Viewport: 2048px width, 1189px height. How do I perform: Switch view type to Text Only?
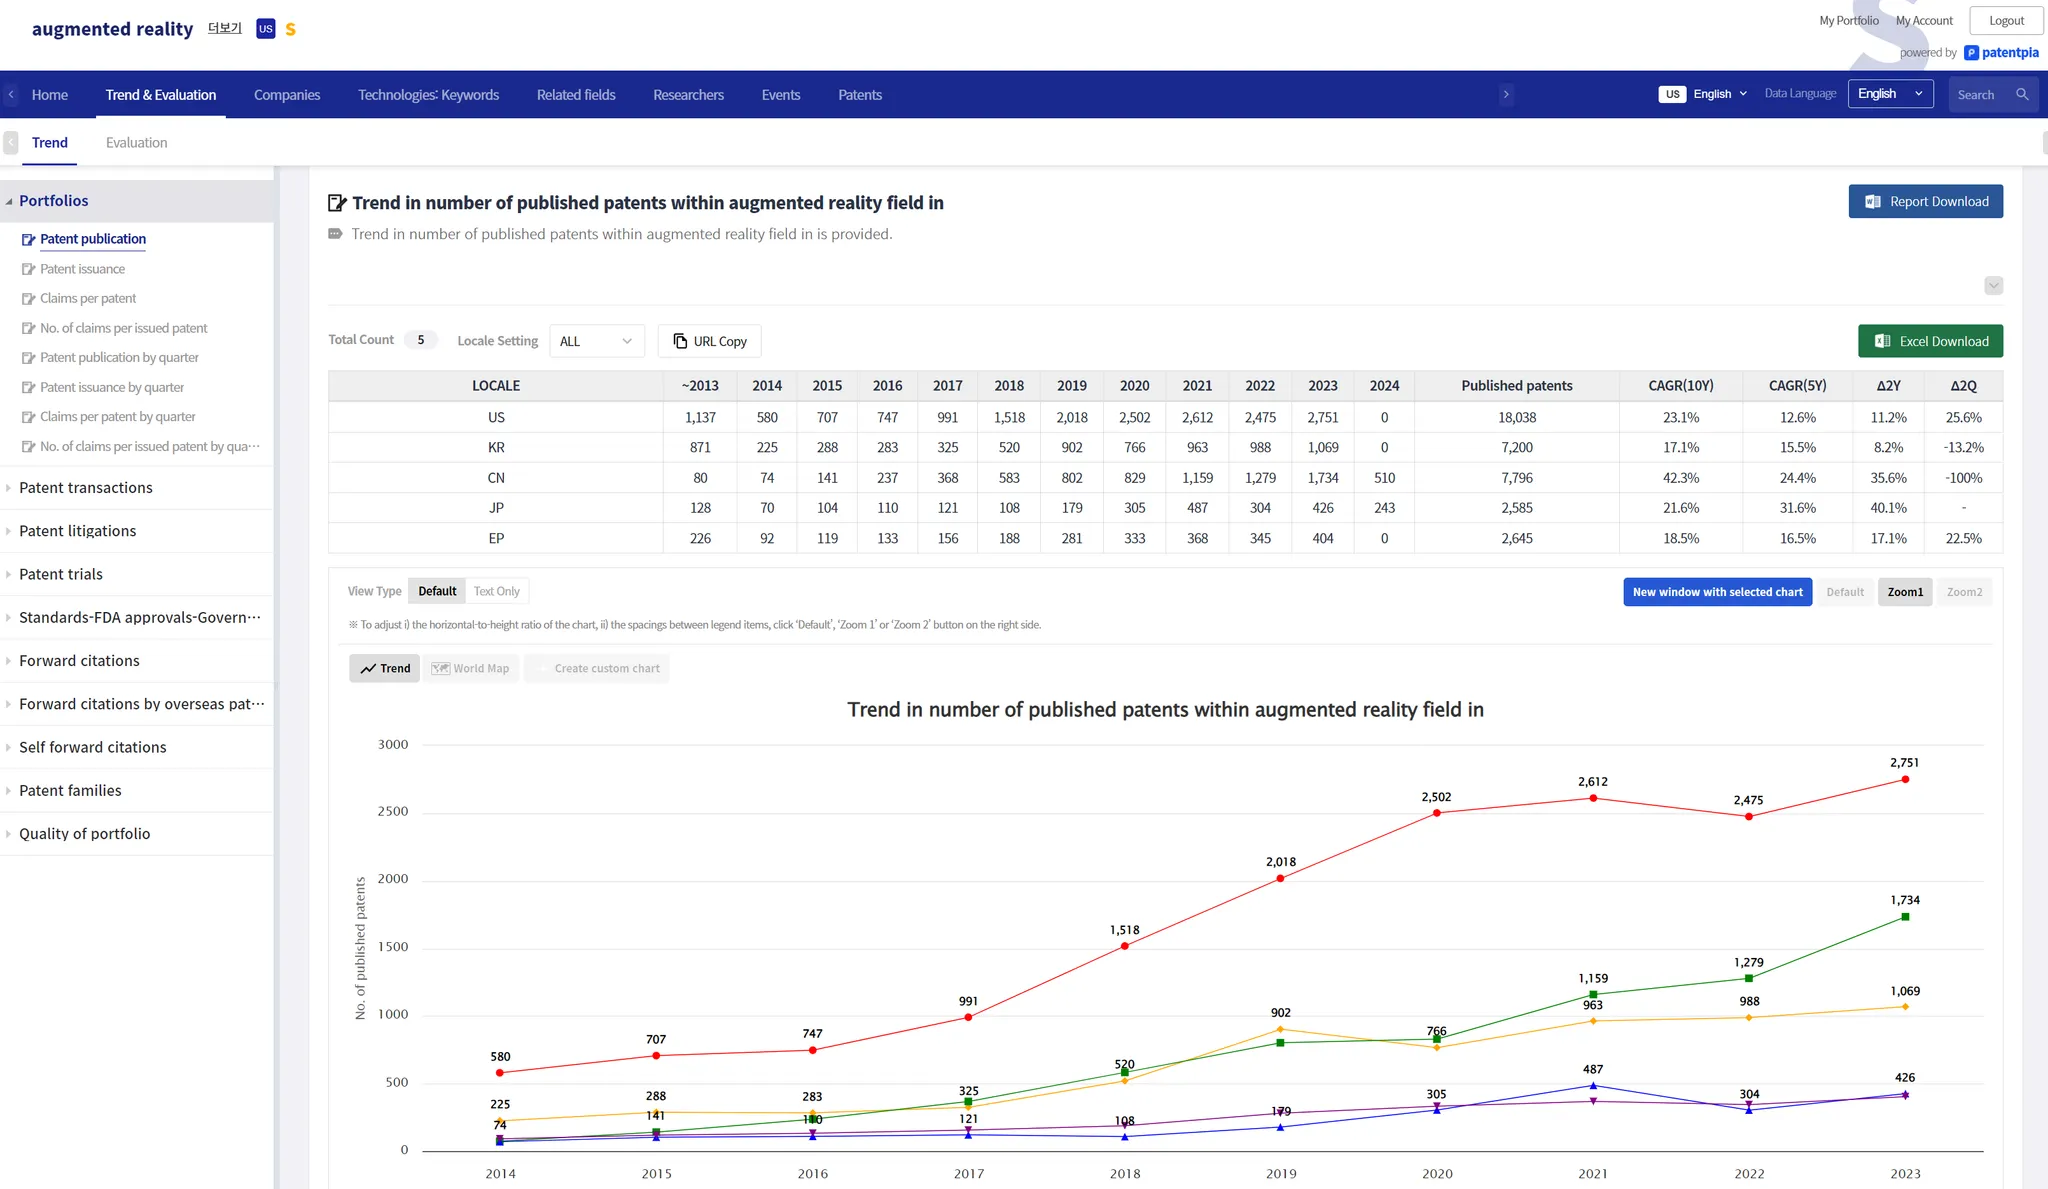[496, 591]
